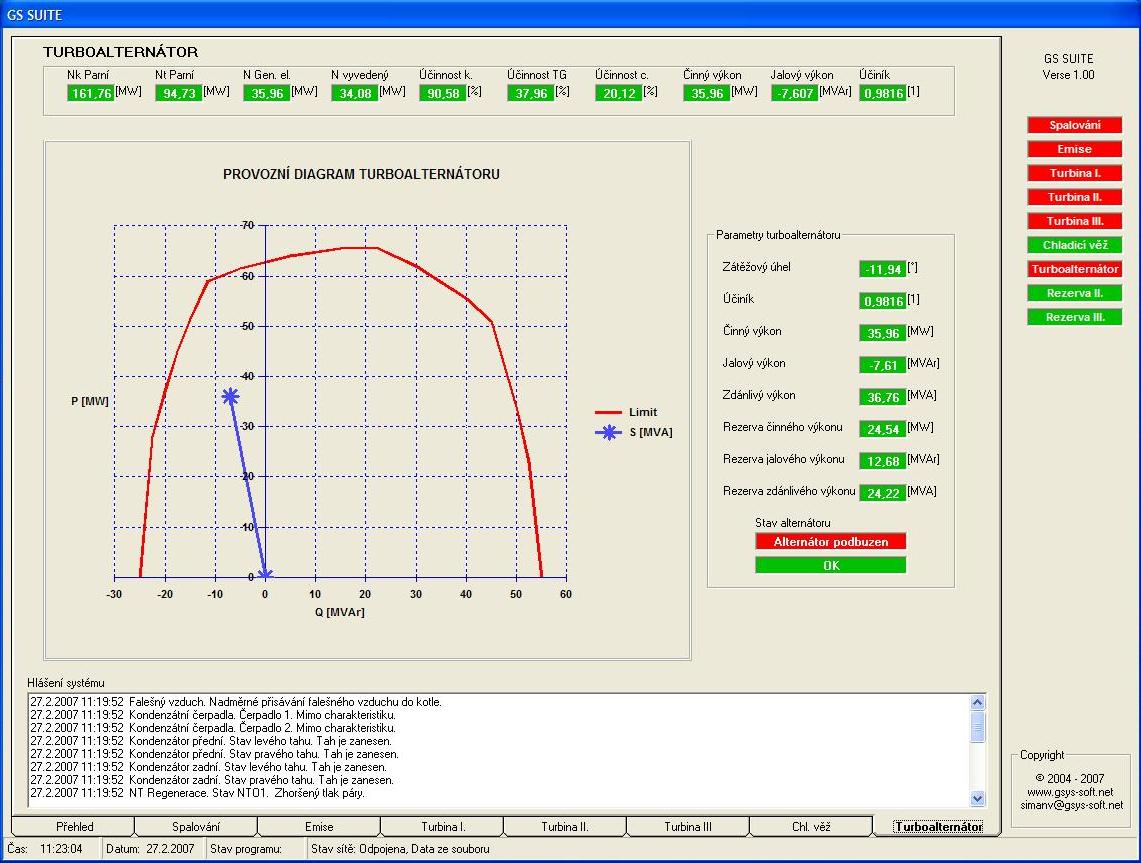Go to the Emise bottom tab
1141x863 pixels.
(x=319, y=827)
